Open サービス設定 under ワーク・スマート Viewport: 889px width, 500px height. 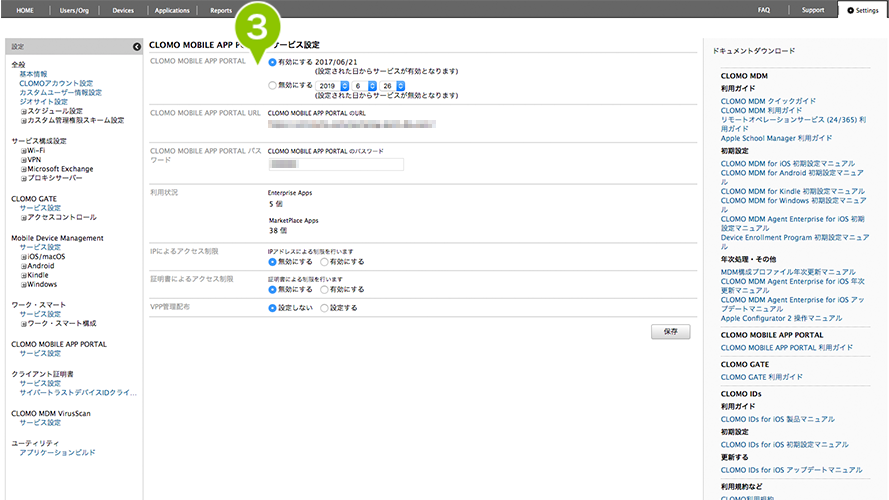click(40, 314)
